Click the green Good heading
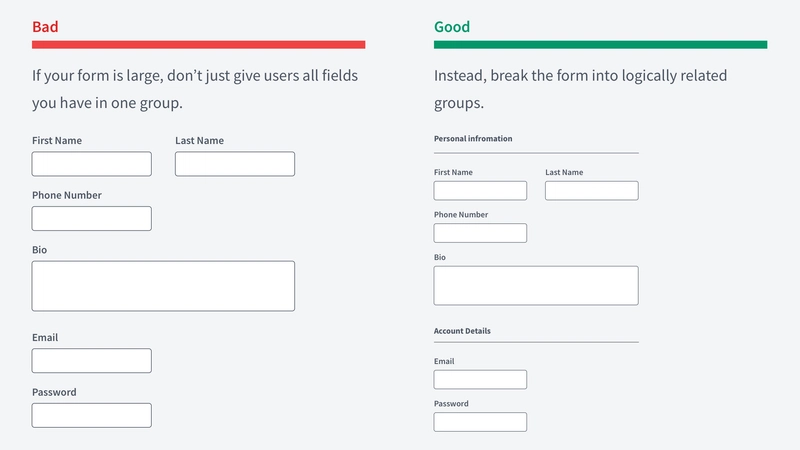 click(x=452, y=27)
